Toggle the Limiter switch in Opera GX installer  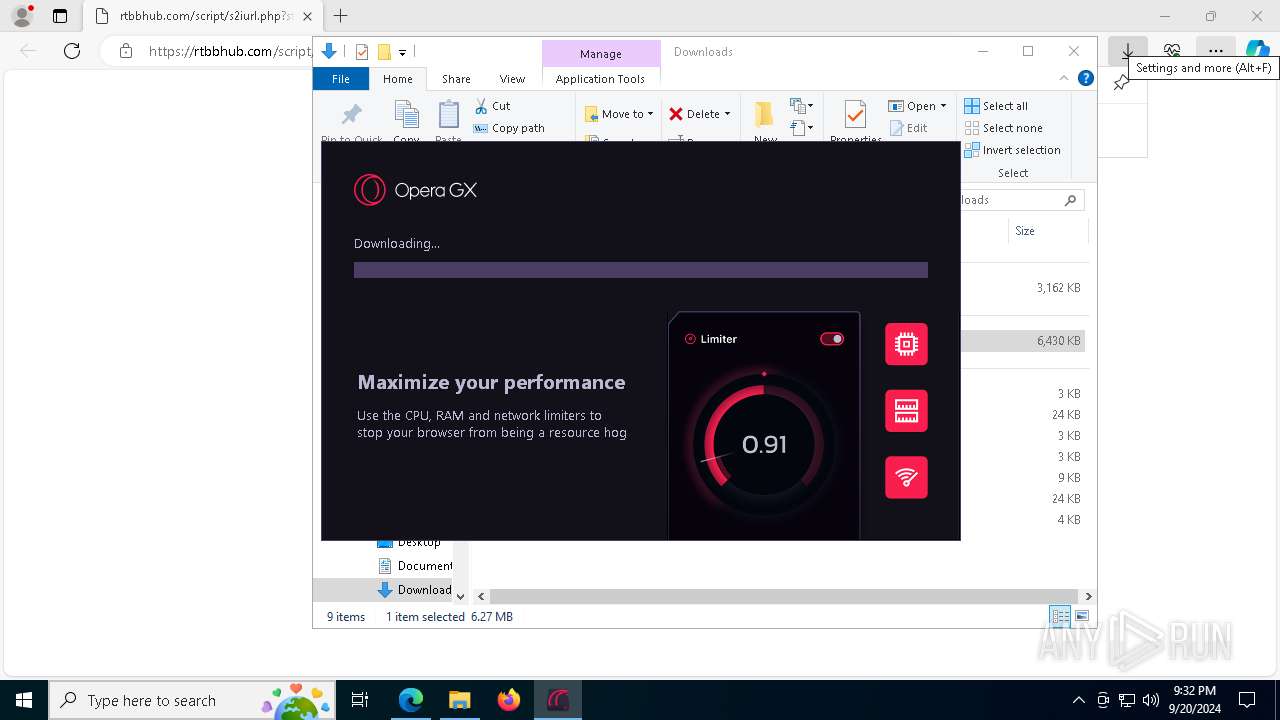[832, 339]
